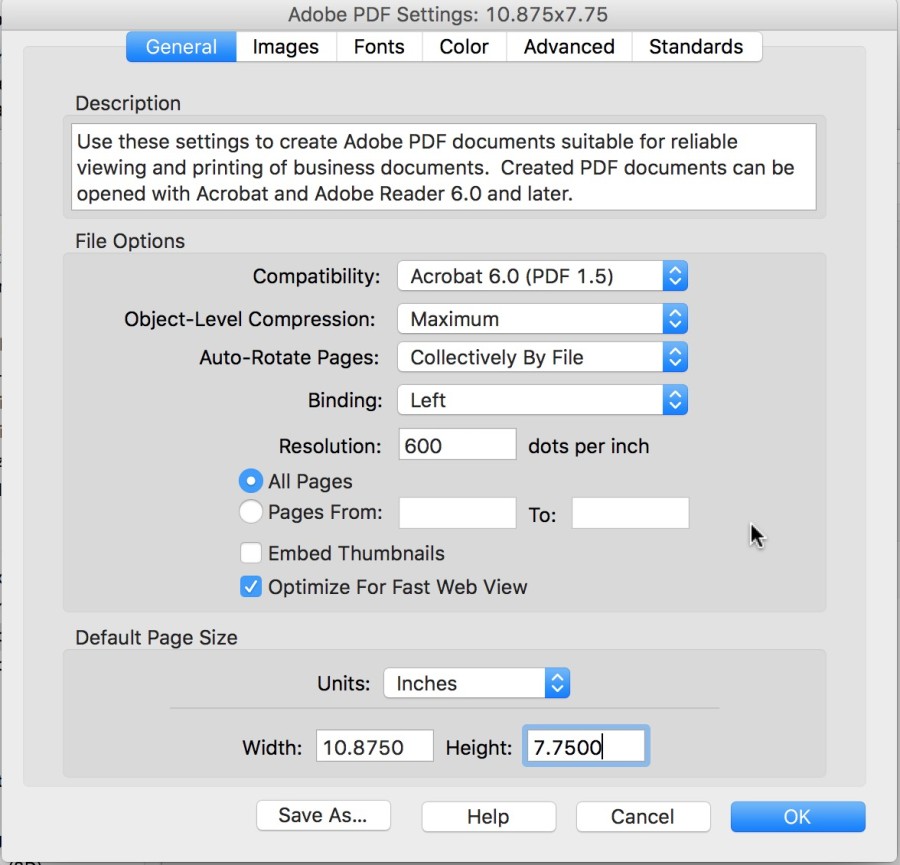Enable the Embed Thumbnails checkbox
Screen dimensions: 900x865
click(x=251, y=553)
